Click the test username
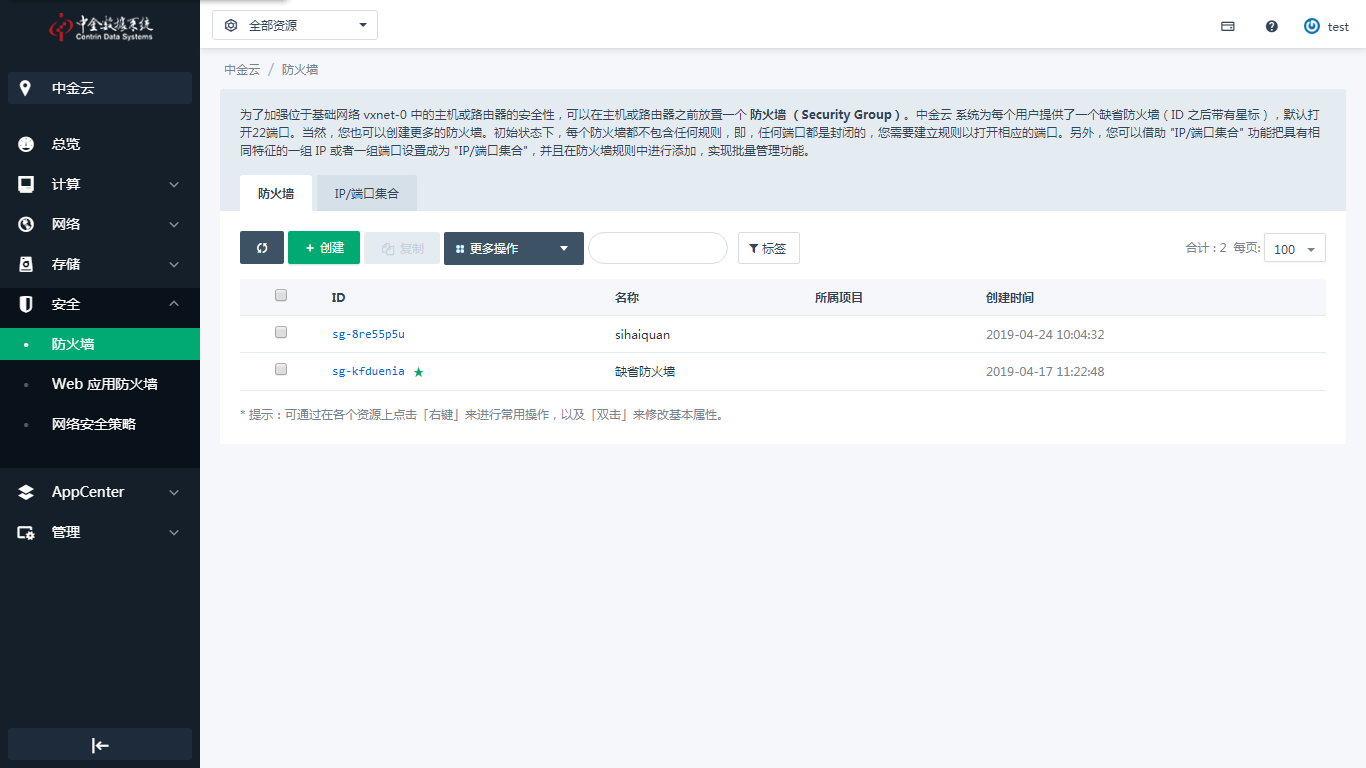This screenshot has height=768, width=1366. [1338, 27]
